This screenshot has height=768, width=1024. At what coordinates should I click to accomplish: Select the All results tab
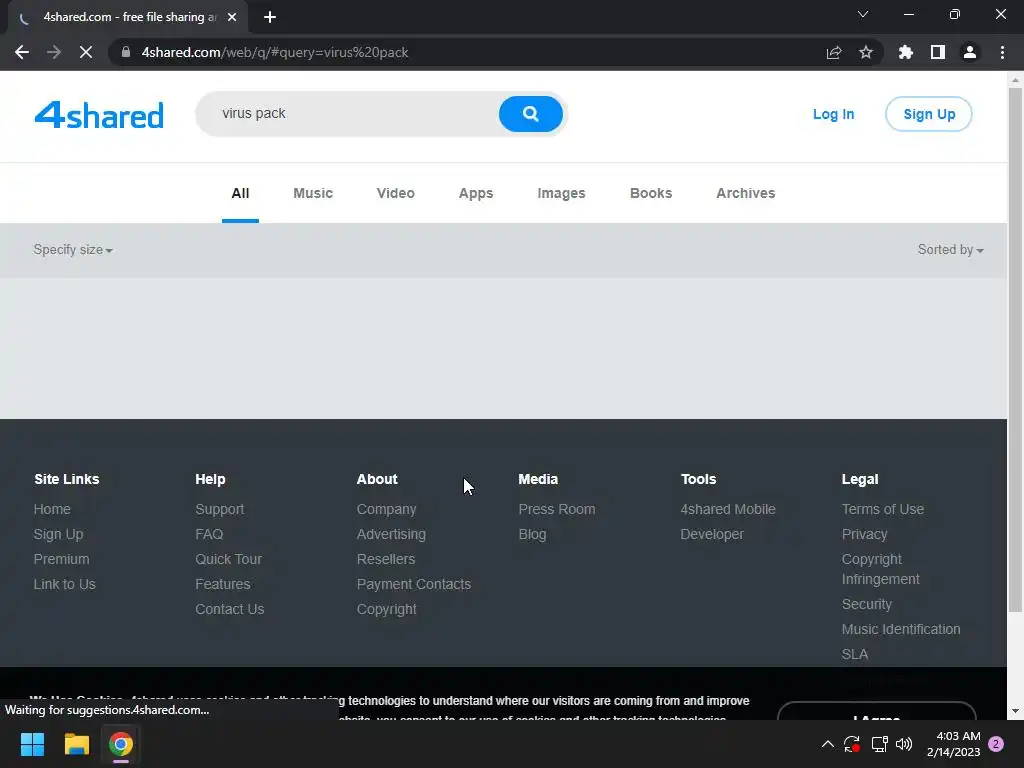pyautogui.click(x=240, y=193)
